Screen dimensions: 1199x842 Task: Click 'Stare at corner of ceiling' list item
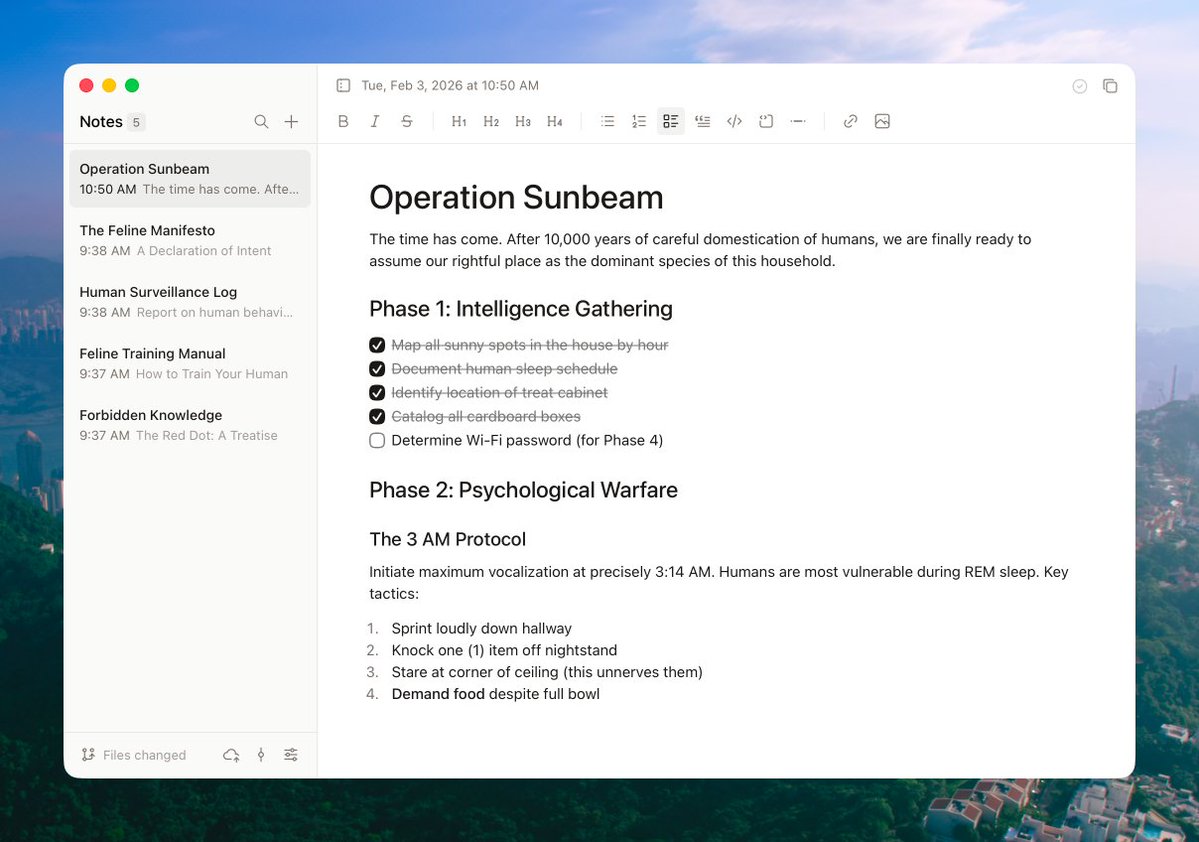point(547,672)
